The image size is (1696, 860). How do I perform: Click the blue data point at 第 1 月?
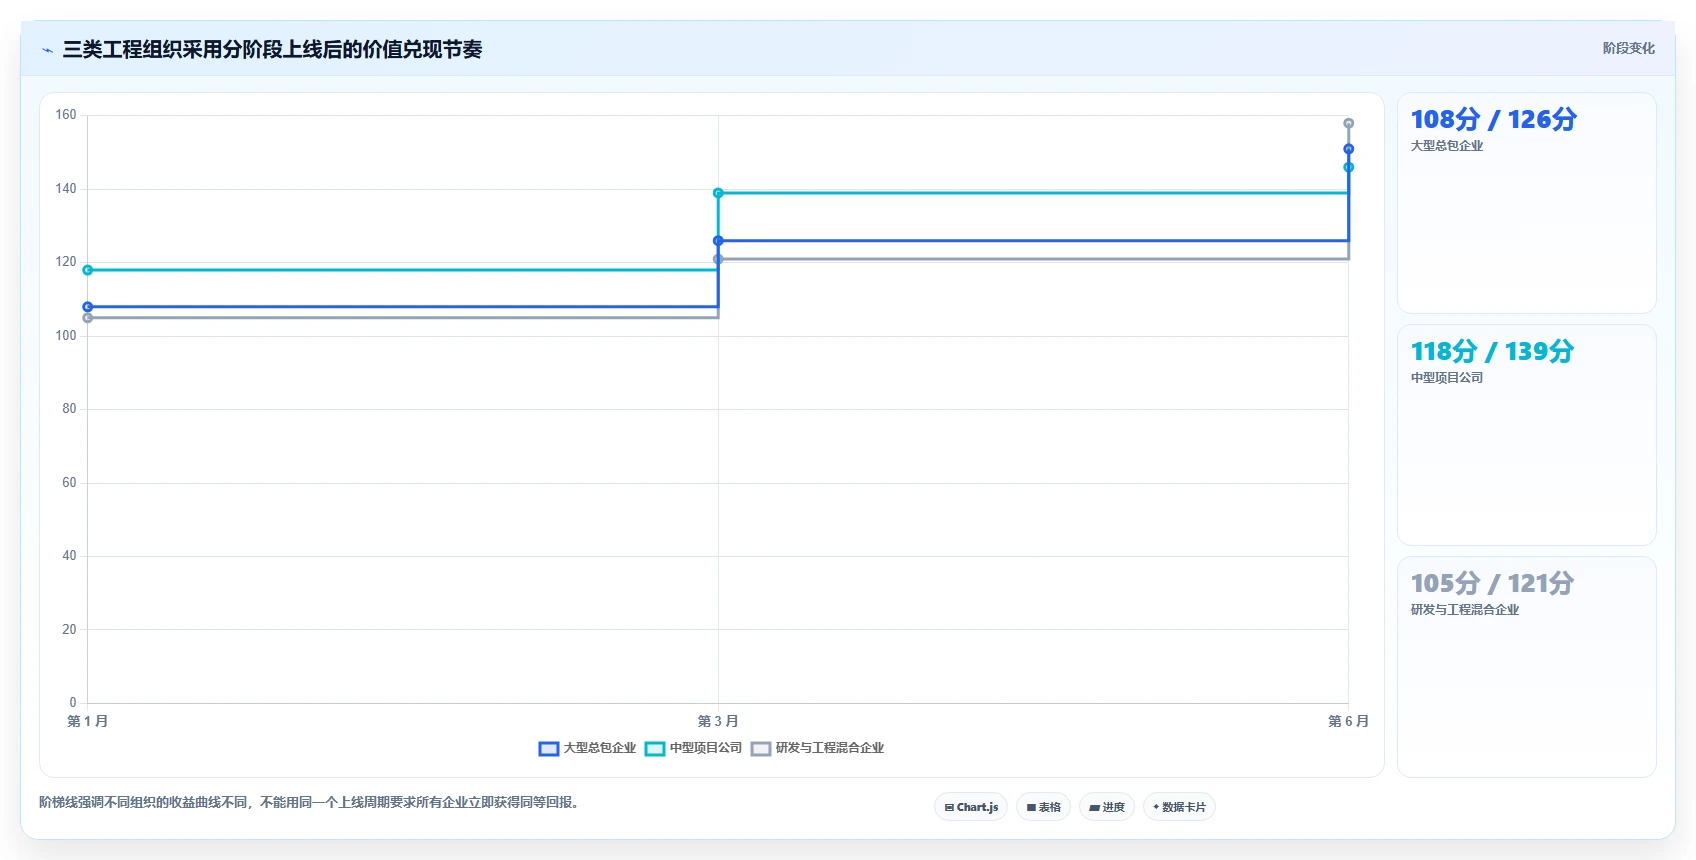pos(88,307)
